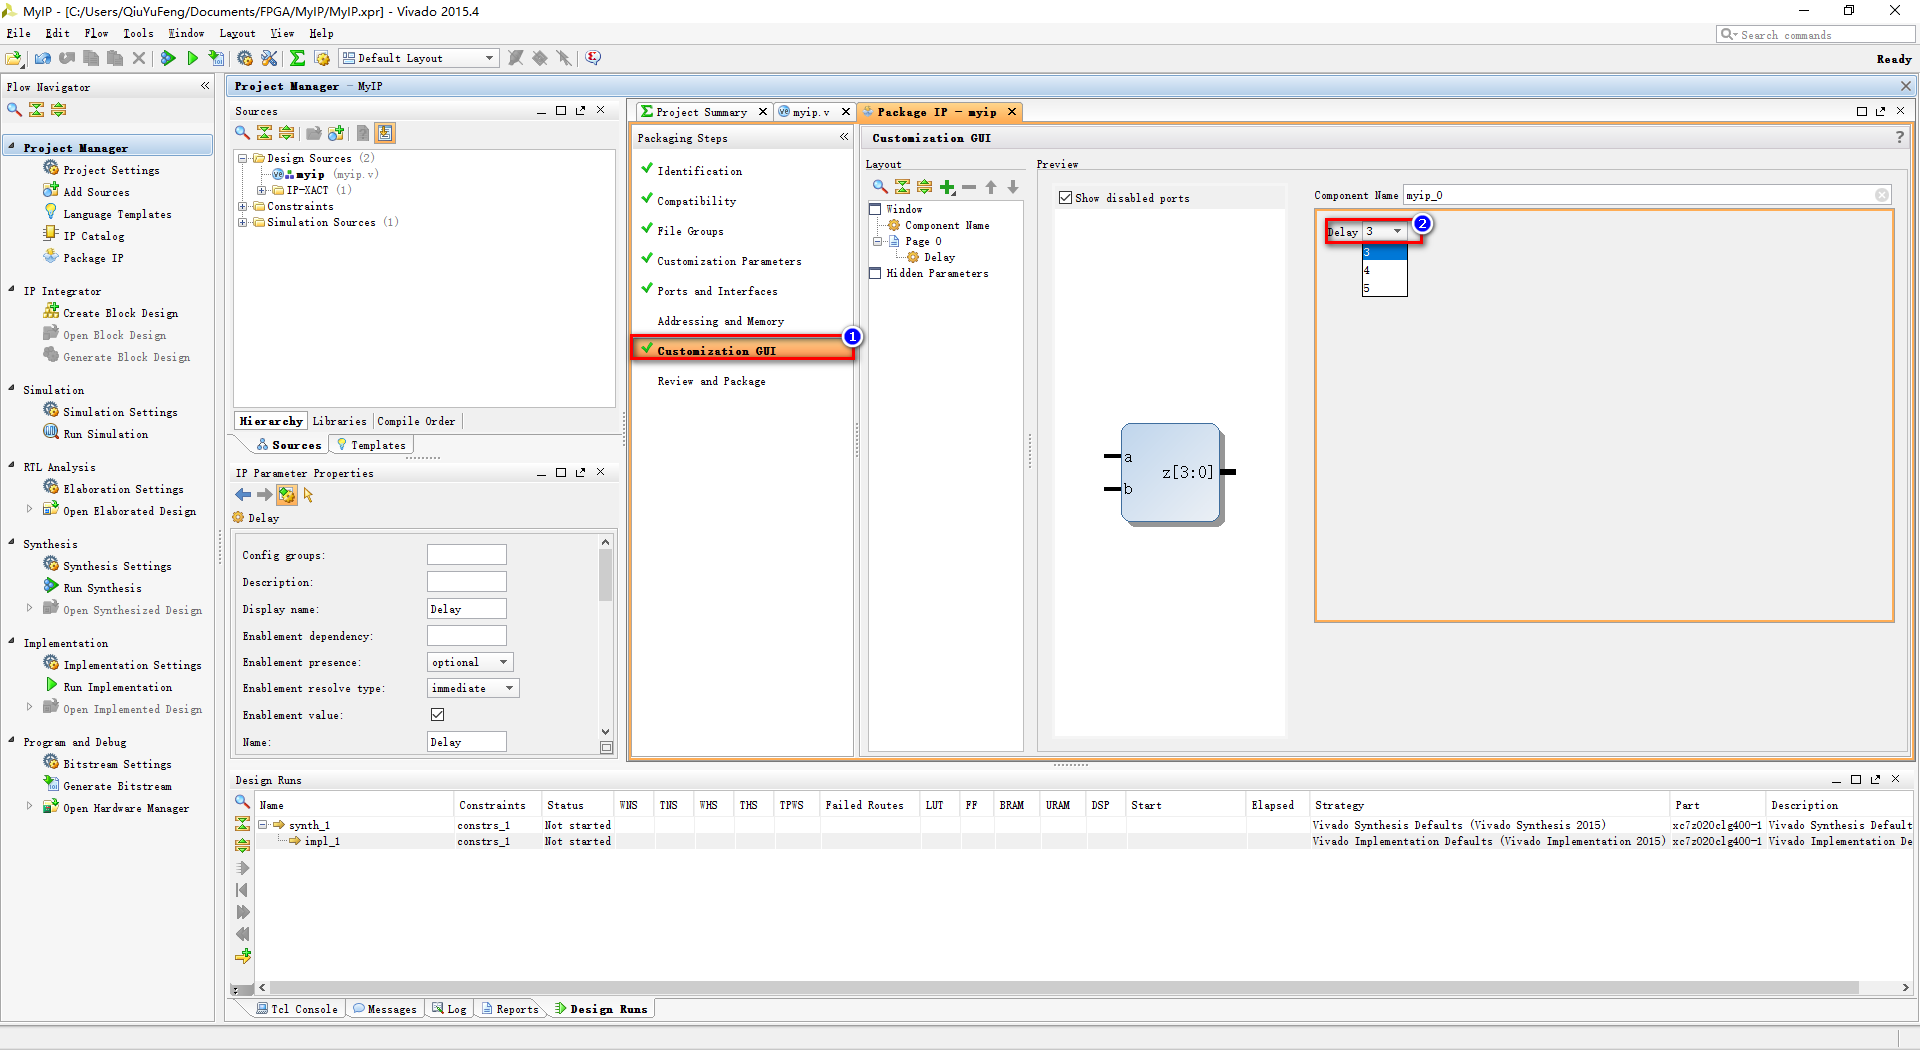The image size is (1920, 1050).
Task: Click Design Runs search icon
Action: tap(242, 802)
